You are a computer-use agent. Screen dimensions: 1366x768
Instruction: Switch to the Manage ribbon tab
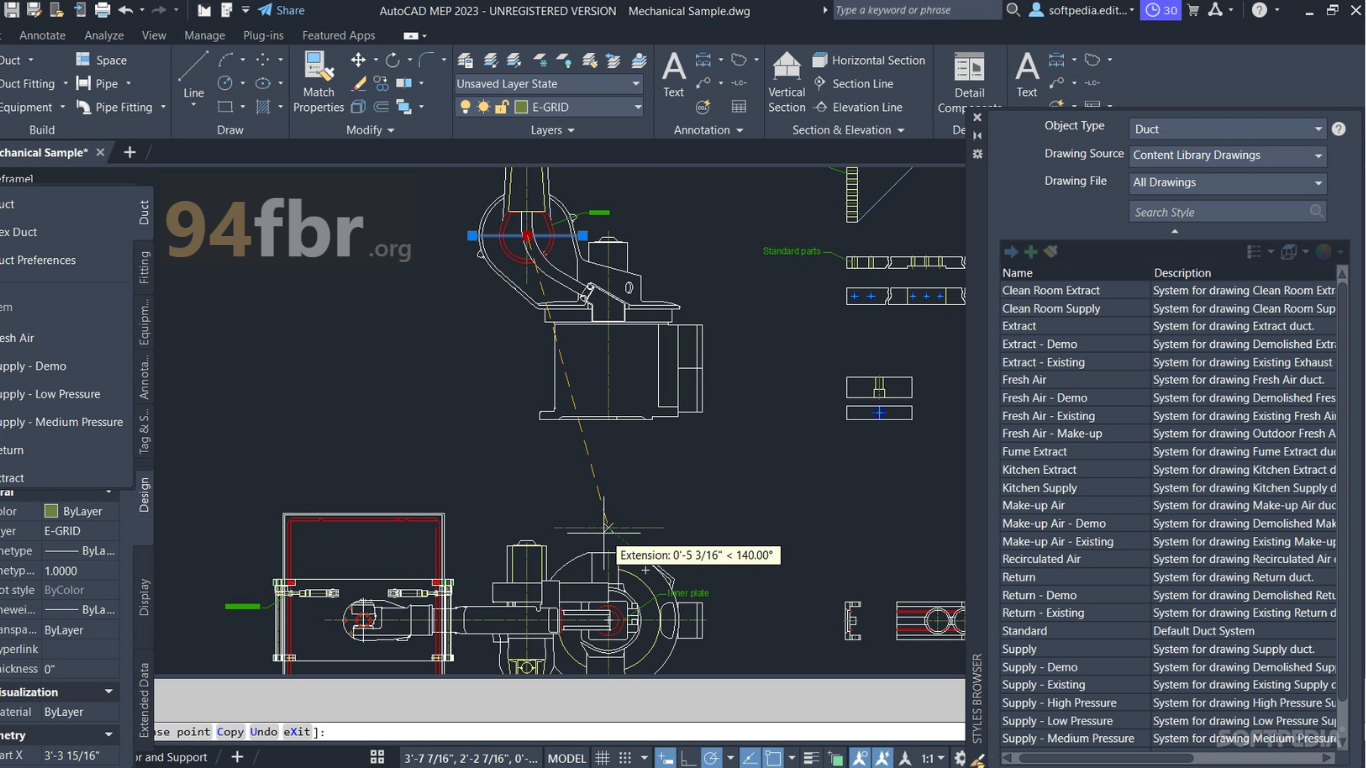point(204,35)
